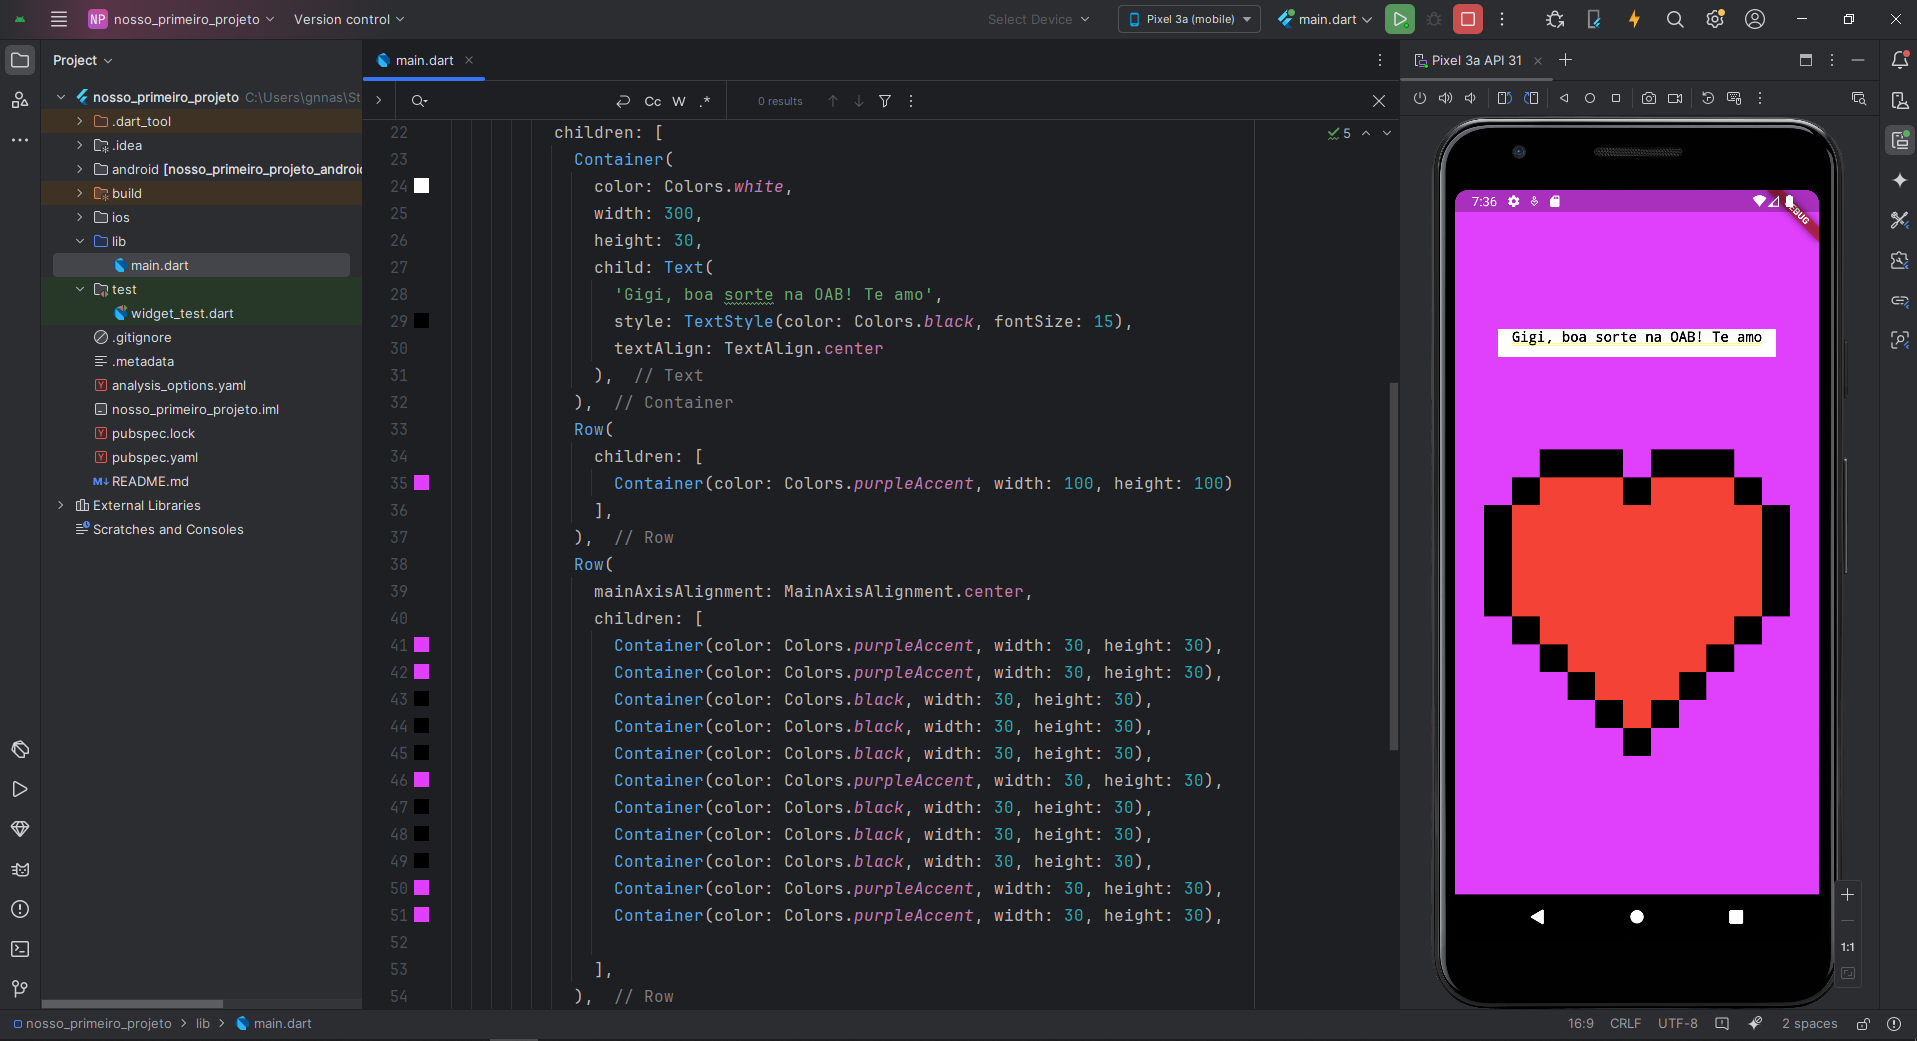Open the main menu hamburger icon
The image size is (1917, 1041).
tap(59, 19)
